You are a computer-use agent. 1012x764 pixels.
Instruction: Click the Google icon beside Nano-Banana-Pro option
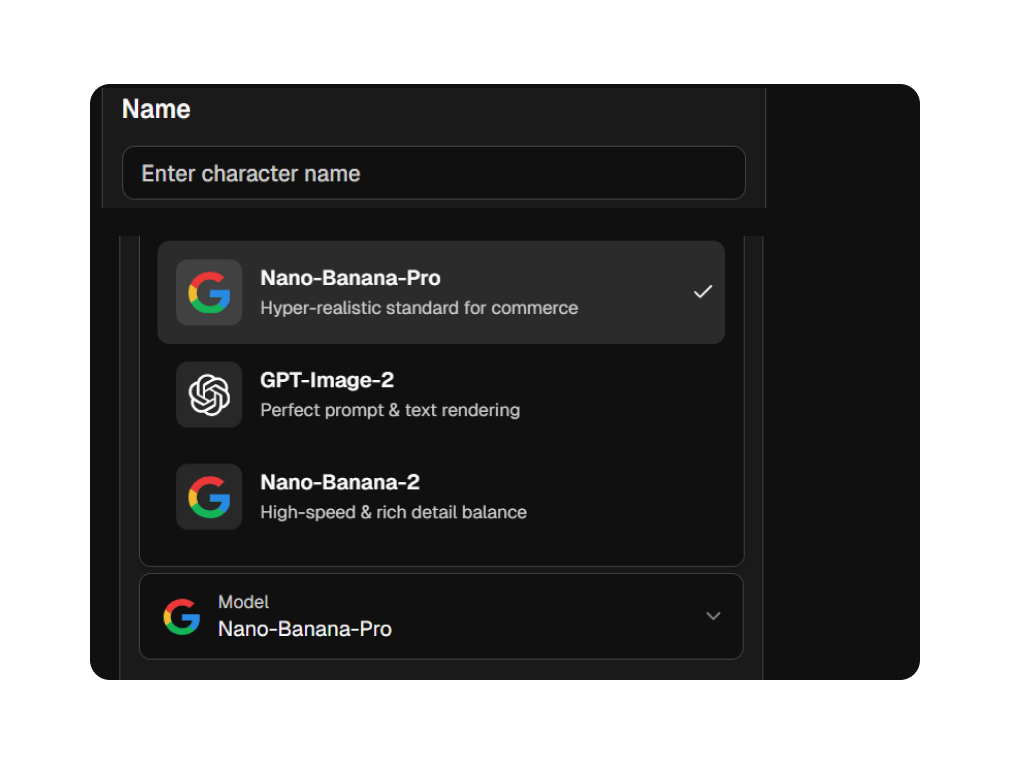[209, 292]
